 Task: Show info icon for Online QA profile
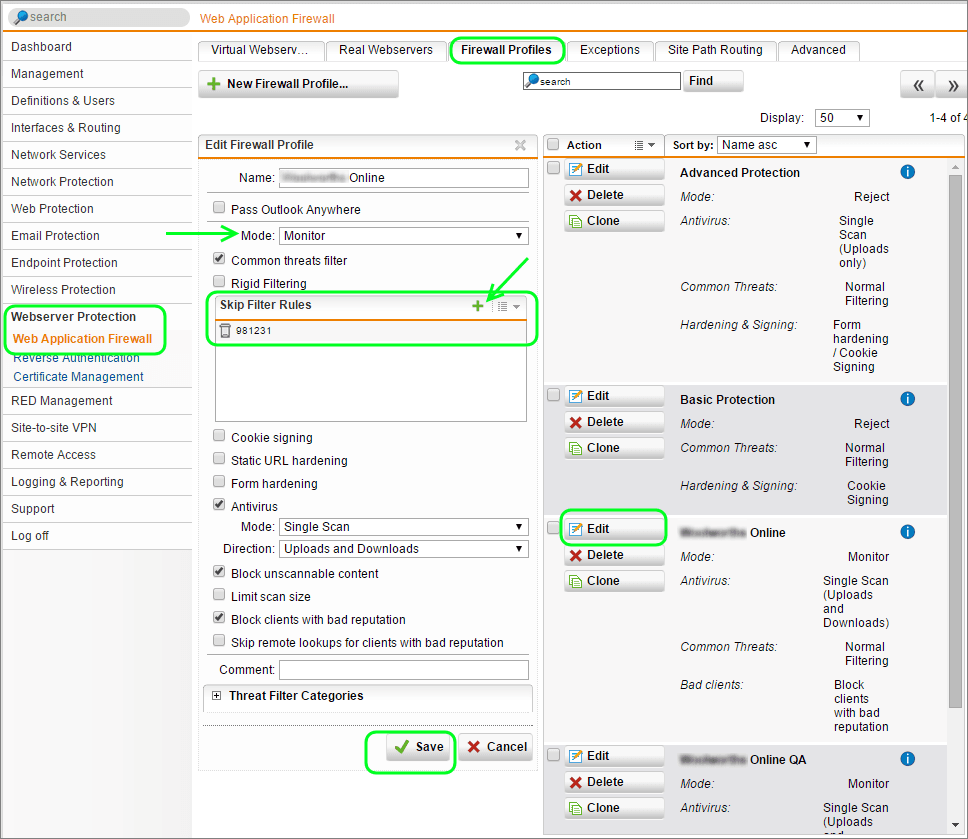(908, 759)
